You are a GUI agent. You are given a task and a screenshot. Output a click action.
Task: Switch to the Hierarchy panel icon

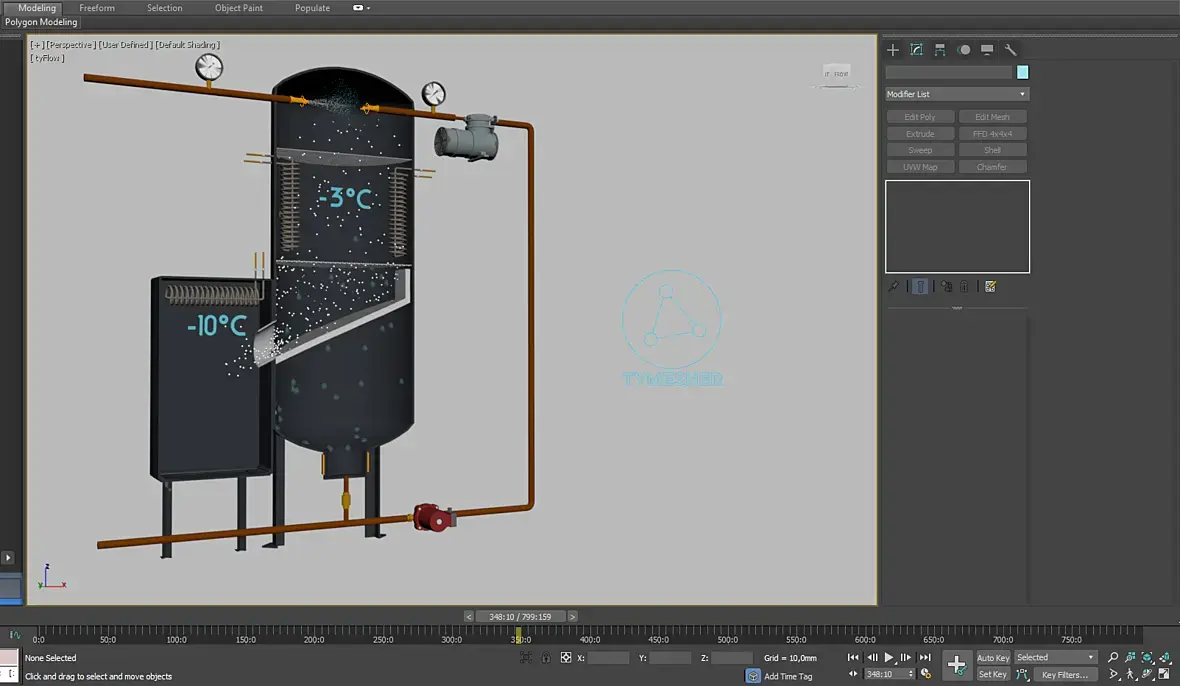click(940, 50)
